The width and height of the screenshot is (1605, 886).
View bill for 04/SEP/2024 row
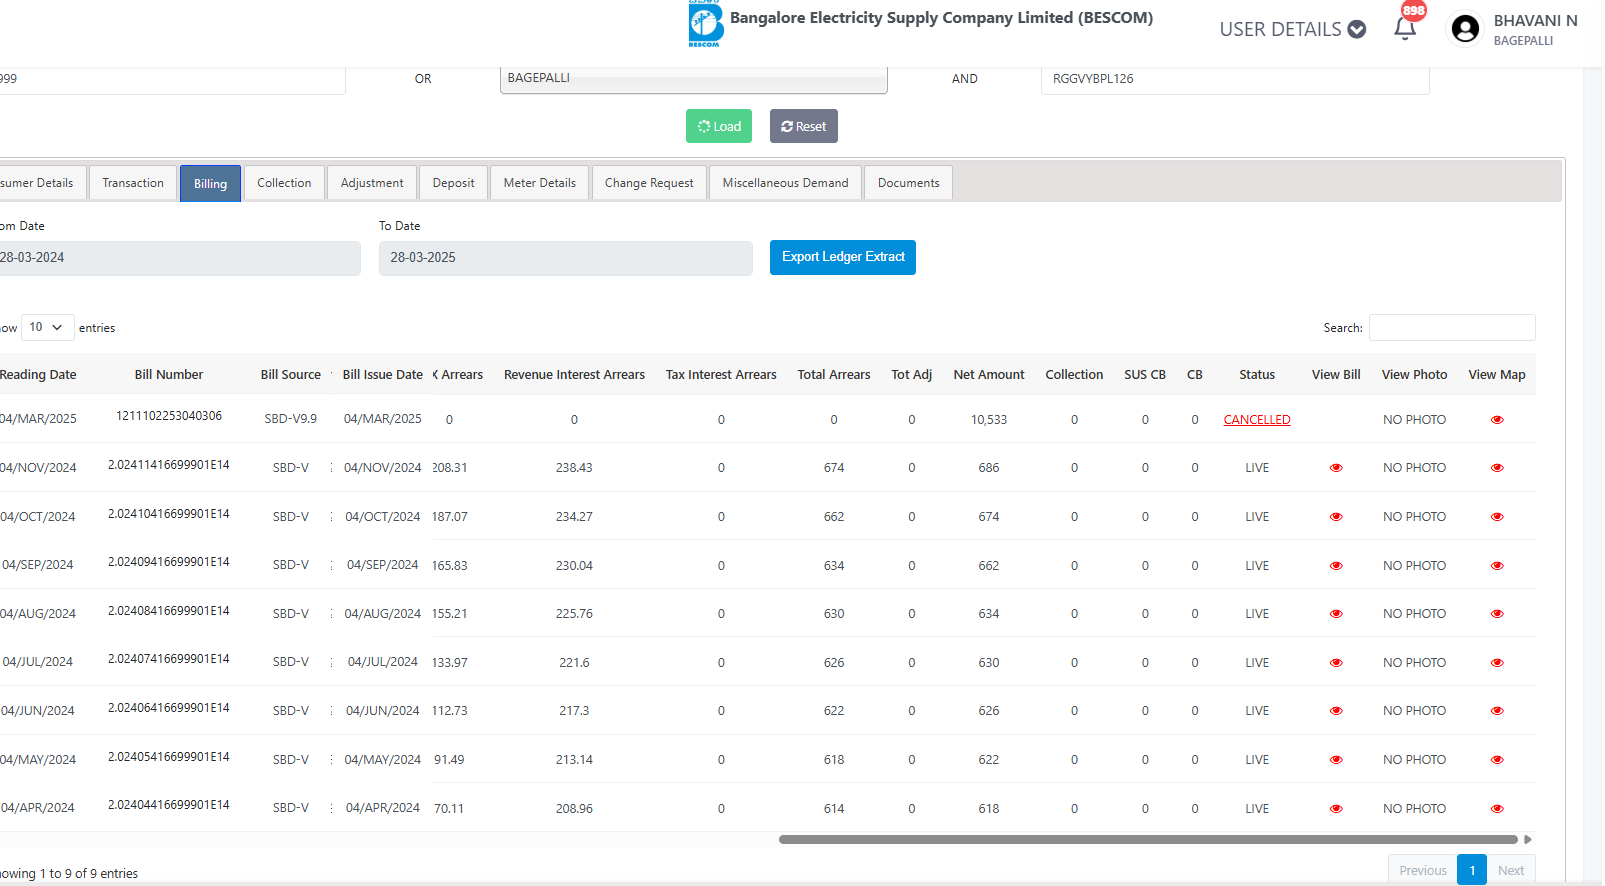(x=1336, y=566)
